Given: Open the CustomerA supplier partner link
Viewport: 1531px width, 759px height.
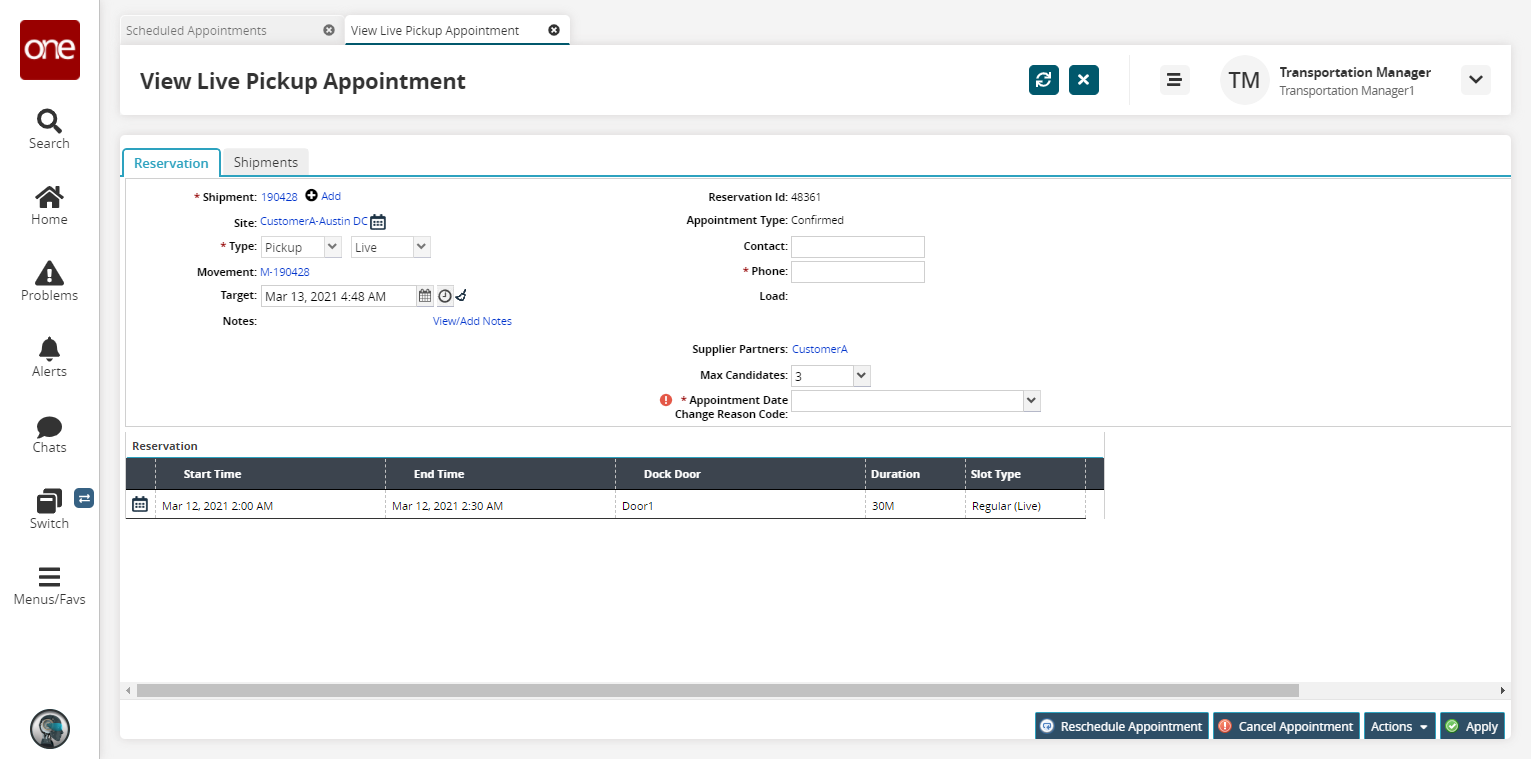Looking at the screenshot, I should click(820, 349).
